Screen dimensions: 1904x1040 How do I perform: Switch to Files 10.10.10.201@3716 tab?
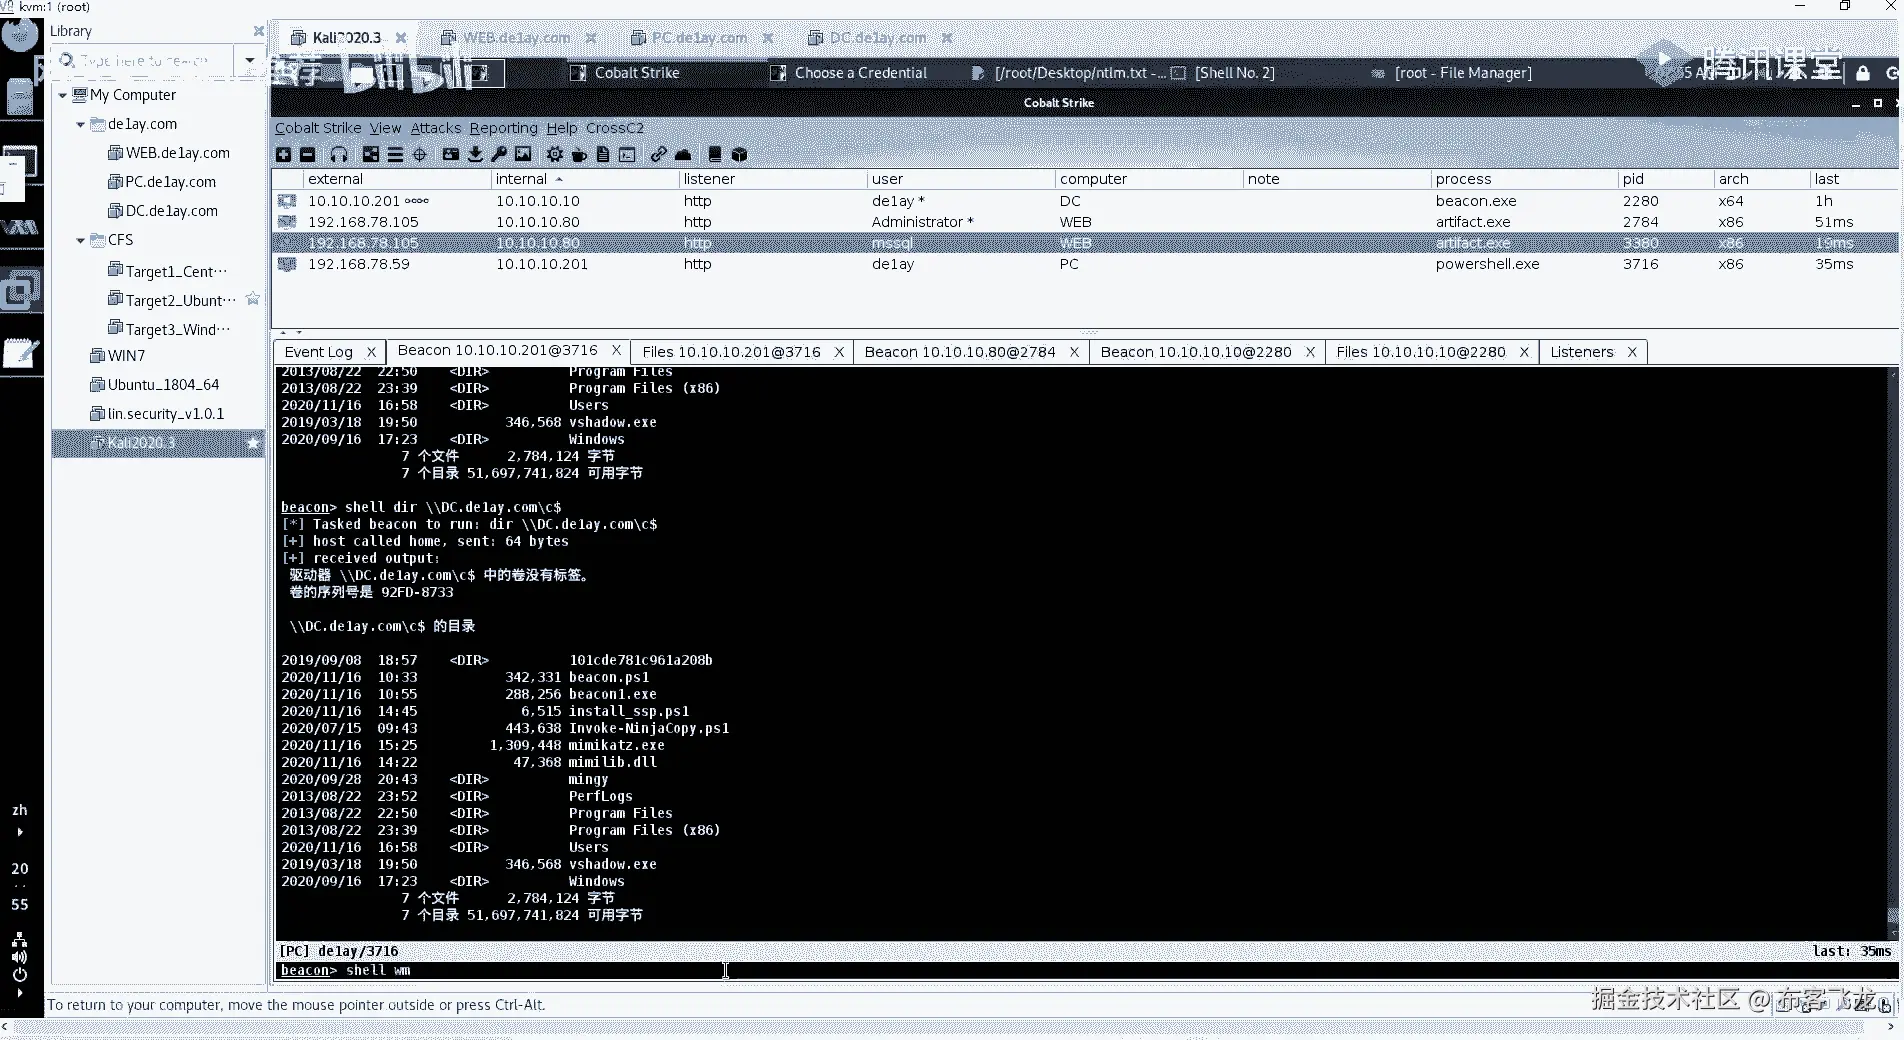731,352
